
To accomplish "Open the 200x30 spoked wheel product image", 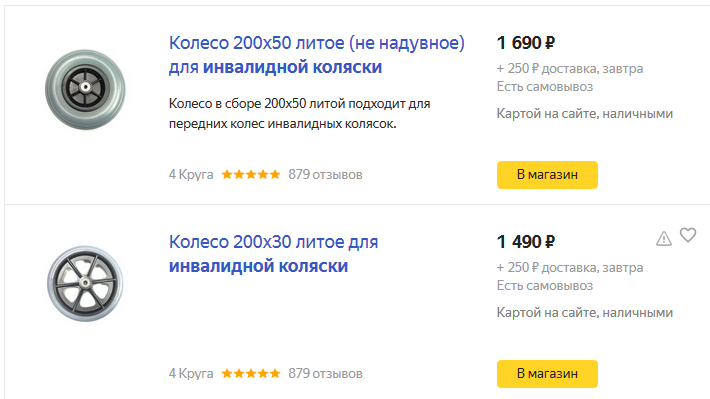I will click(85, 284).
